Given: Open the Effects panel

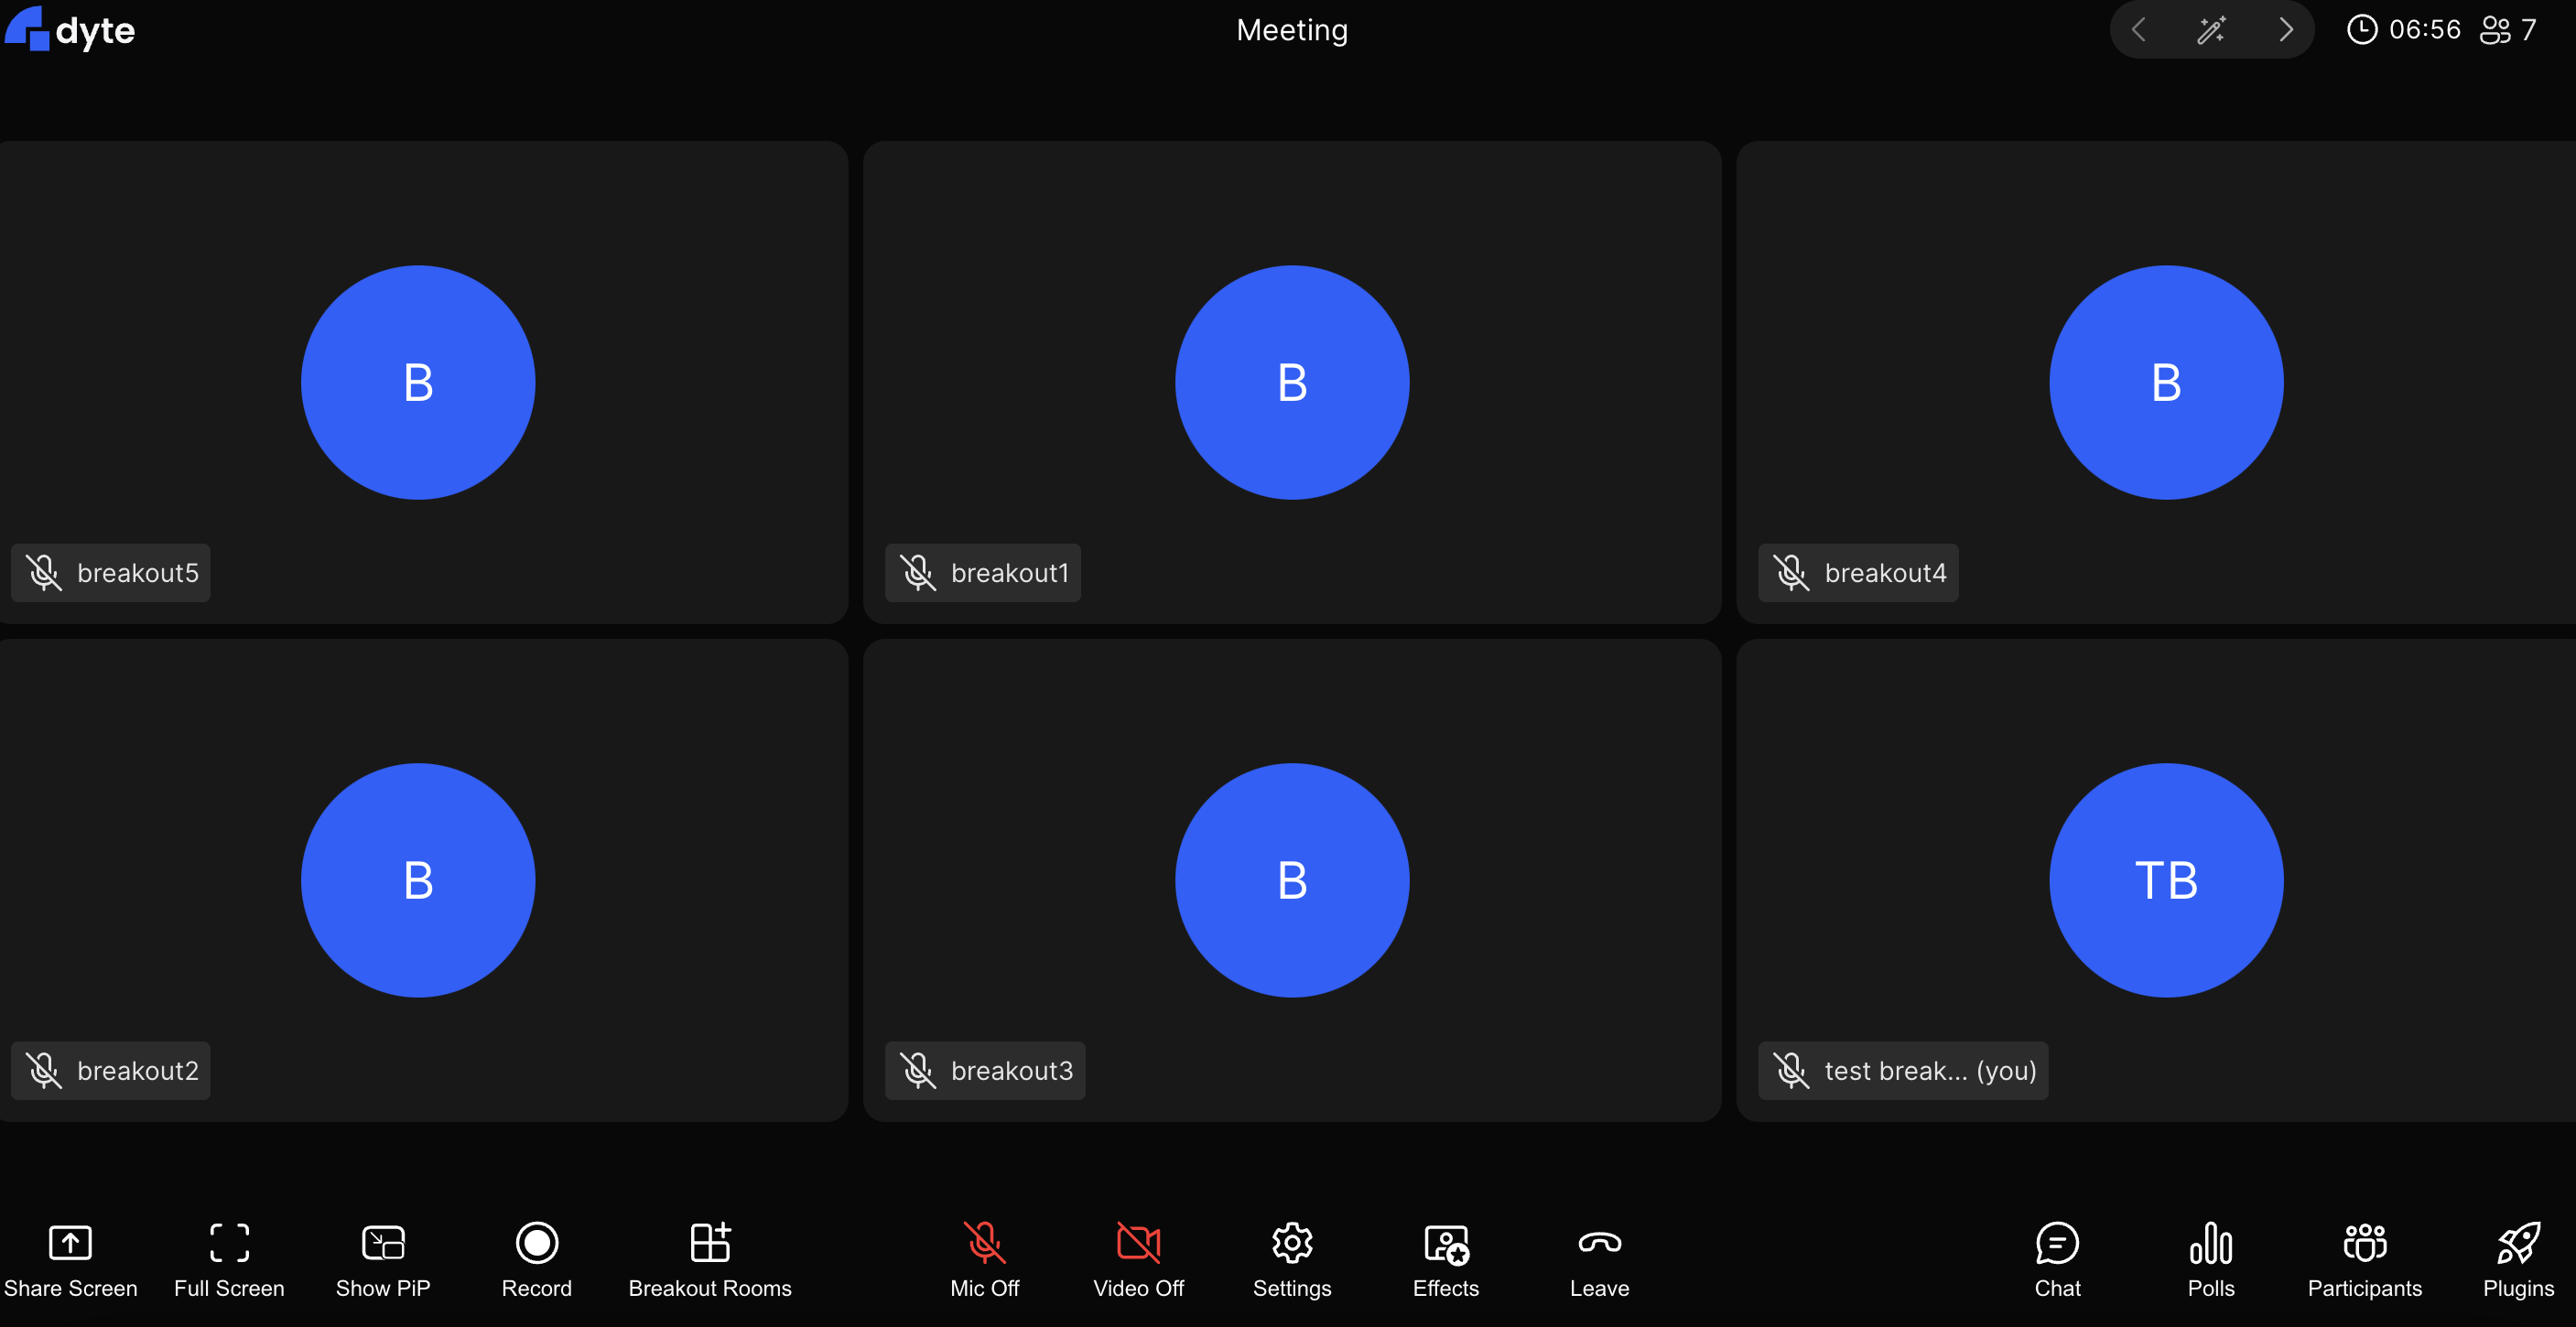Looking at the screenshot, I should pos(1445,1243).
